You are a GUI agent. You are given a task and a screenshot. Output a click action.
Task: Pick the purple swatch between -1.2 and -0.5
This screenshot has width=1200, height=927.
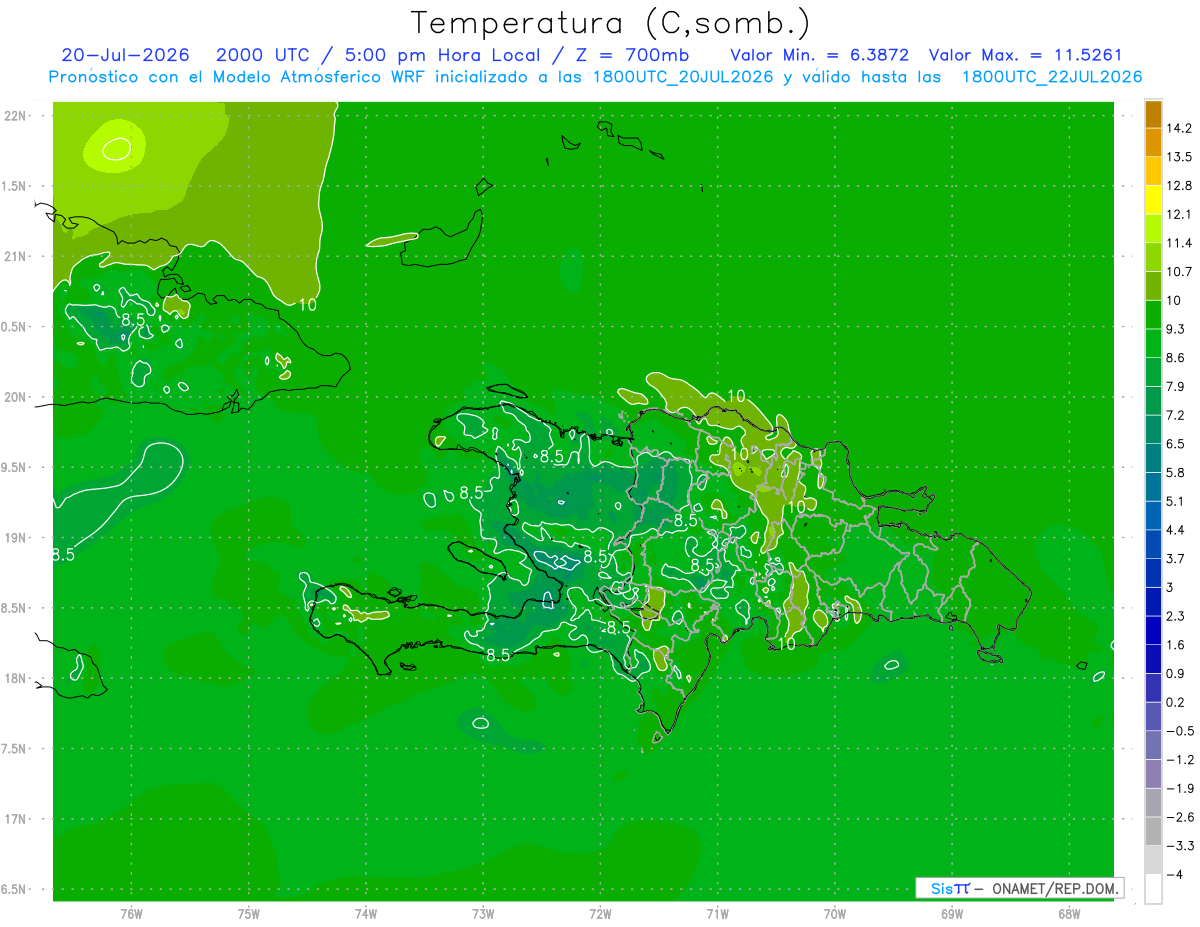(x=1154, y=745)
